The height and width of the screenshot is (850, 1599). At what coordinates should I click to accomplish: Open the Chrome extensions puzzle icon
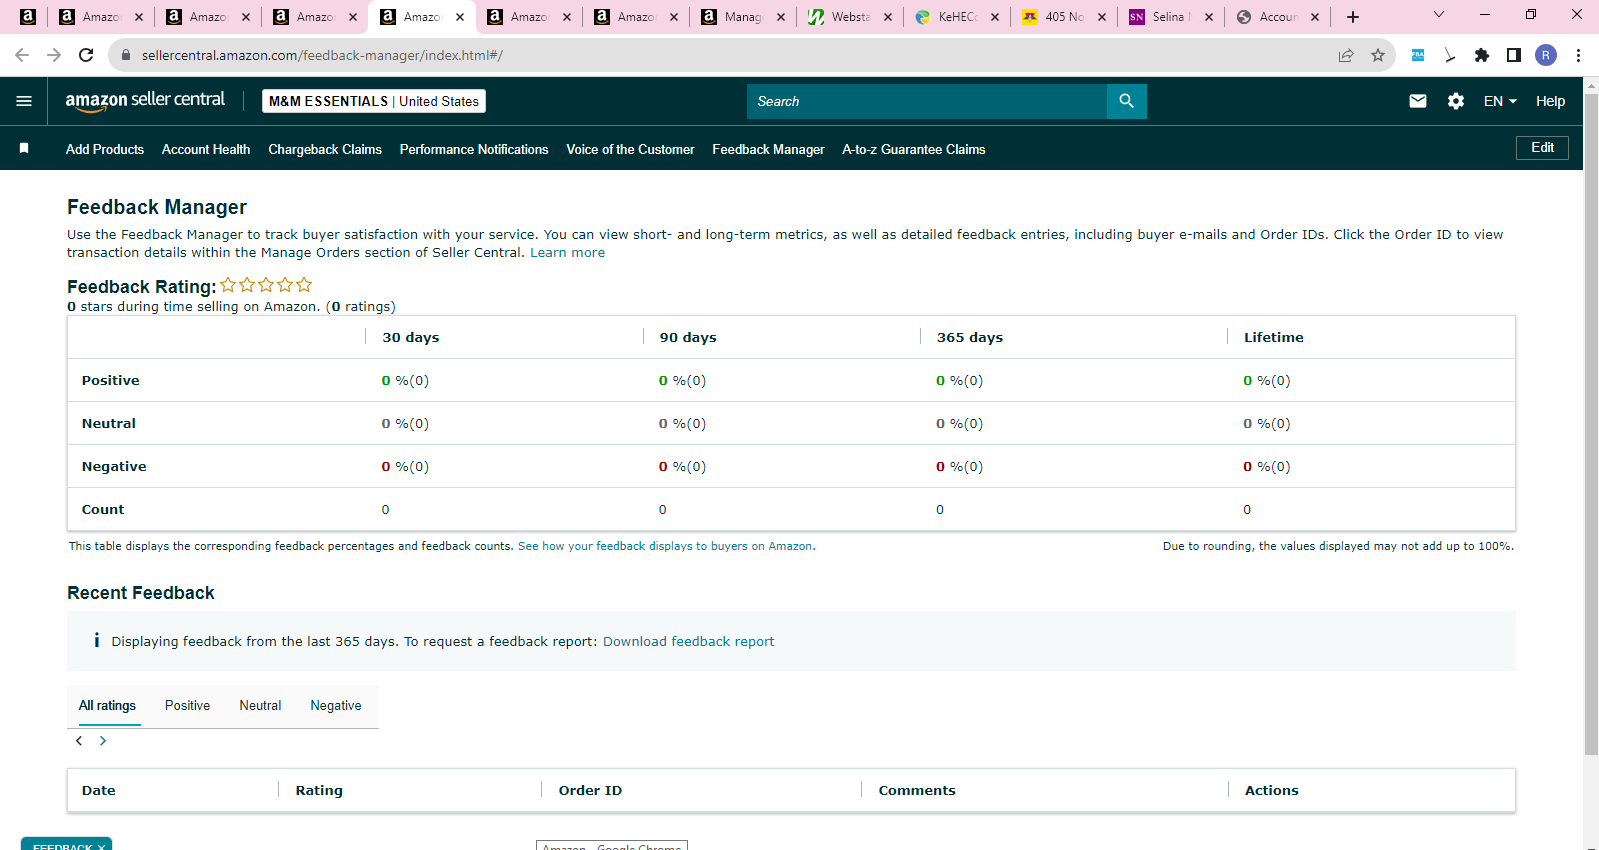1482,55
